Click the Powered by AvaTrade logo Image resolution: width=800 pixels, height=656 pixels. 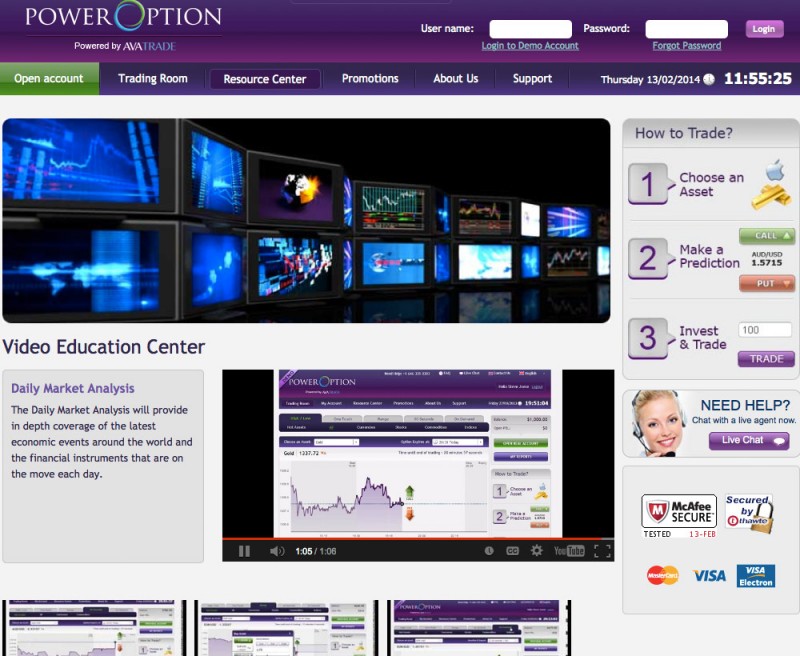(125, 46)
